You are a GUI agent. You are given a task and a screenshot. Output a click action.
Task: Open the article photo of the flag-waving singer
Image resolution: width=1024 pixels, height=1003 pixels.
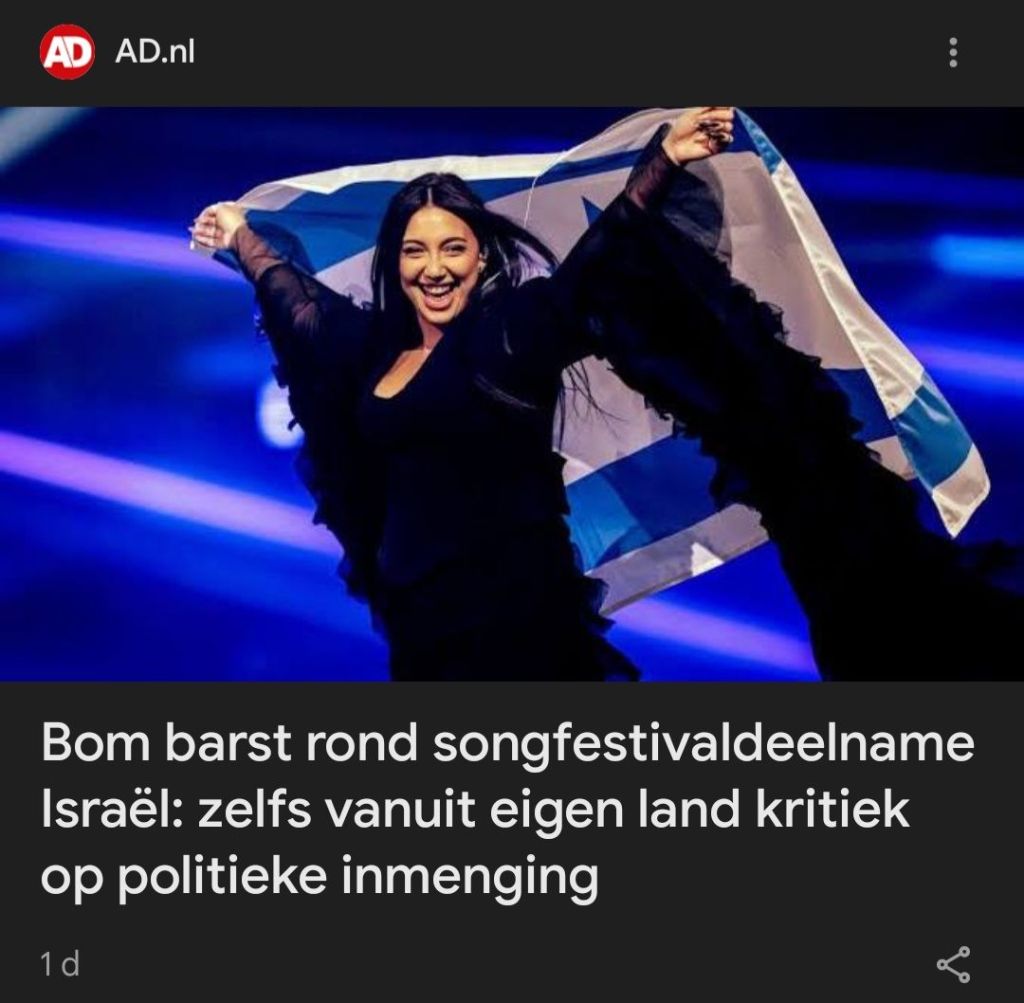click(512, 394)
